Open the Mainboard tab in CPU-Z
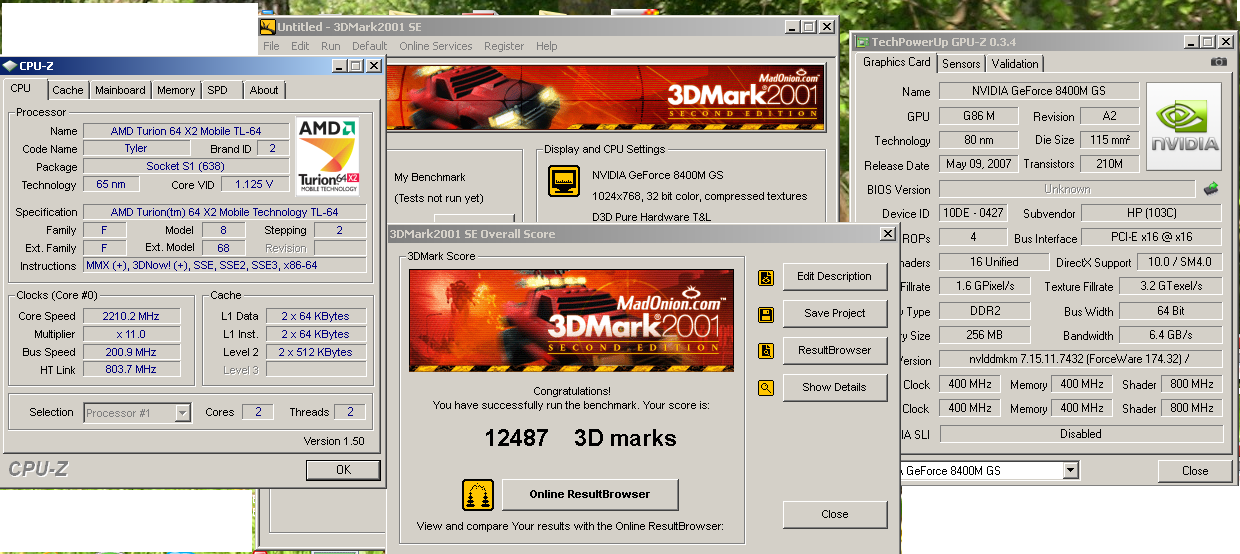The image size is (1240, 554). pyautogui.click(x=120, y=90)
